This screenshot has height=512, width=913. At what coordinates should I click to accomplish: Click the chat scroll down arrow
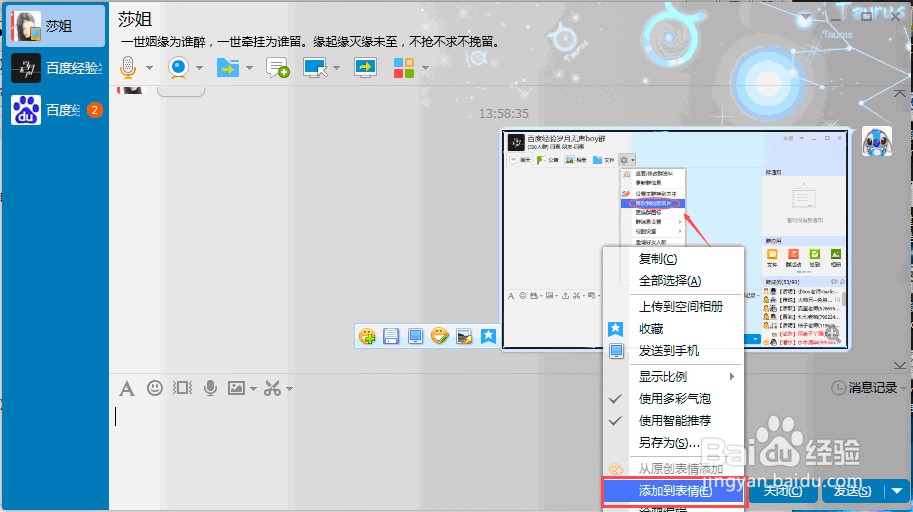tap(900, 365)
